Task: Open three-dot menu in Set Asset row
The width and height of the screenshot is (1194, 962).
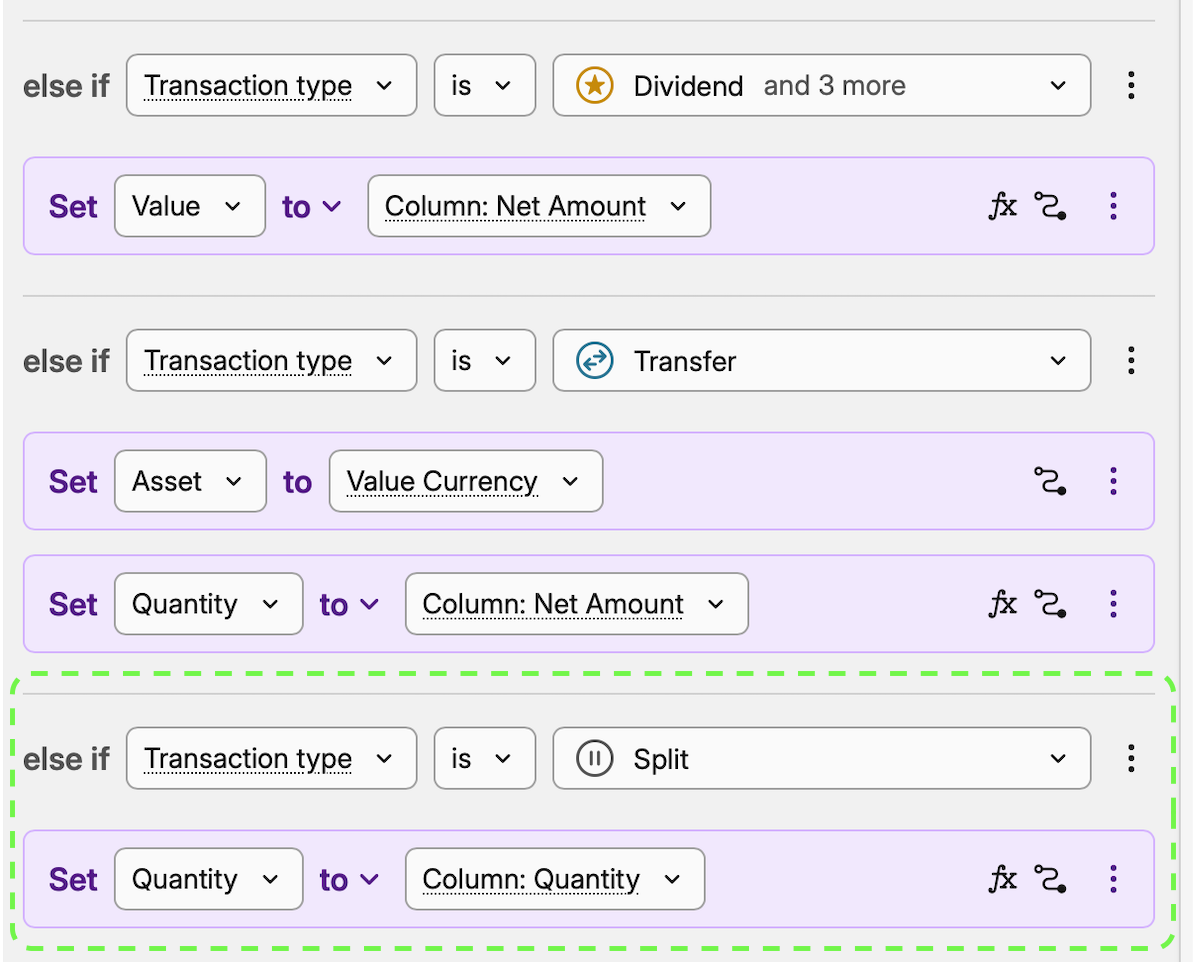Action: coord(1113,481)
